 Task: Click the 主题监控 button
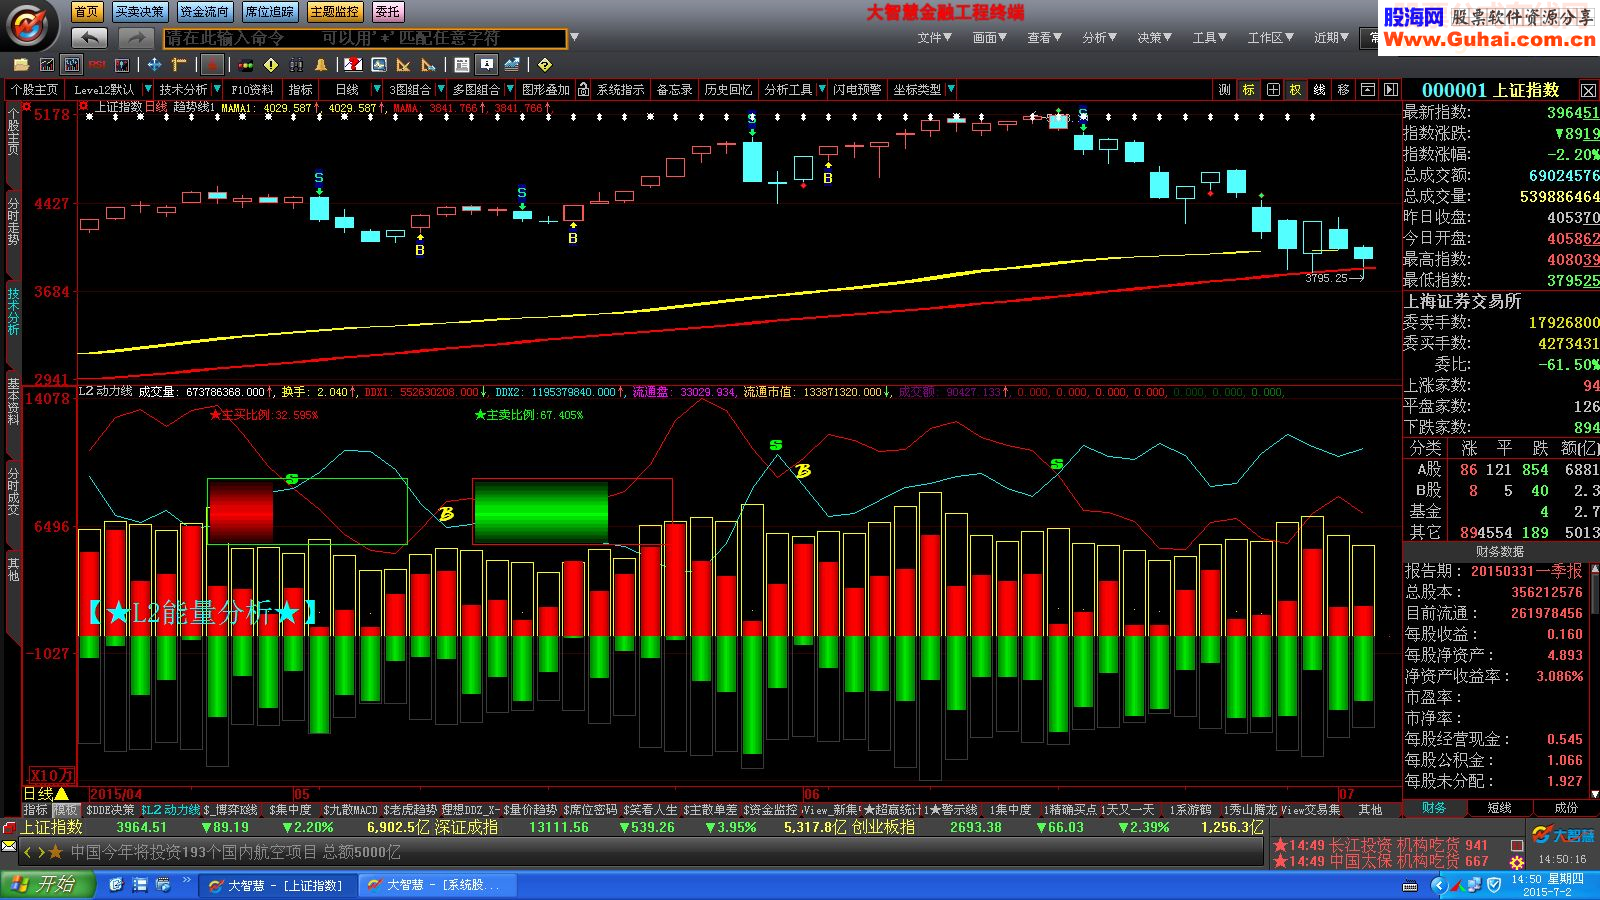(x=334, y=12)
